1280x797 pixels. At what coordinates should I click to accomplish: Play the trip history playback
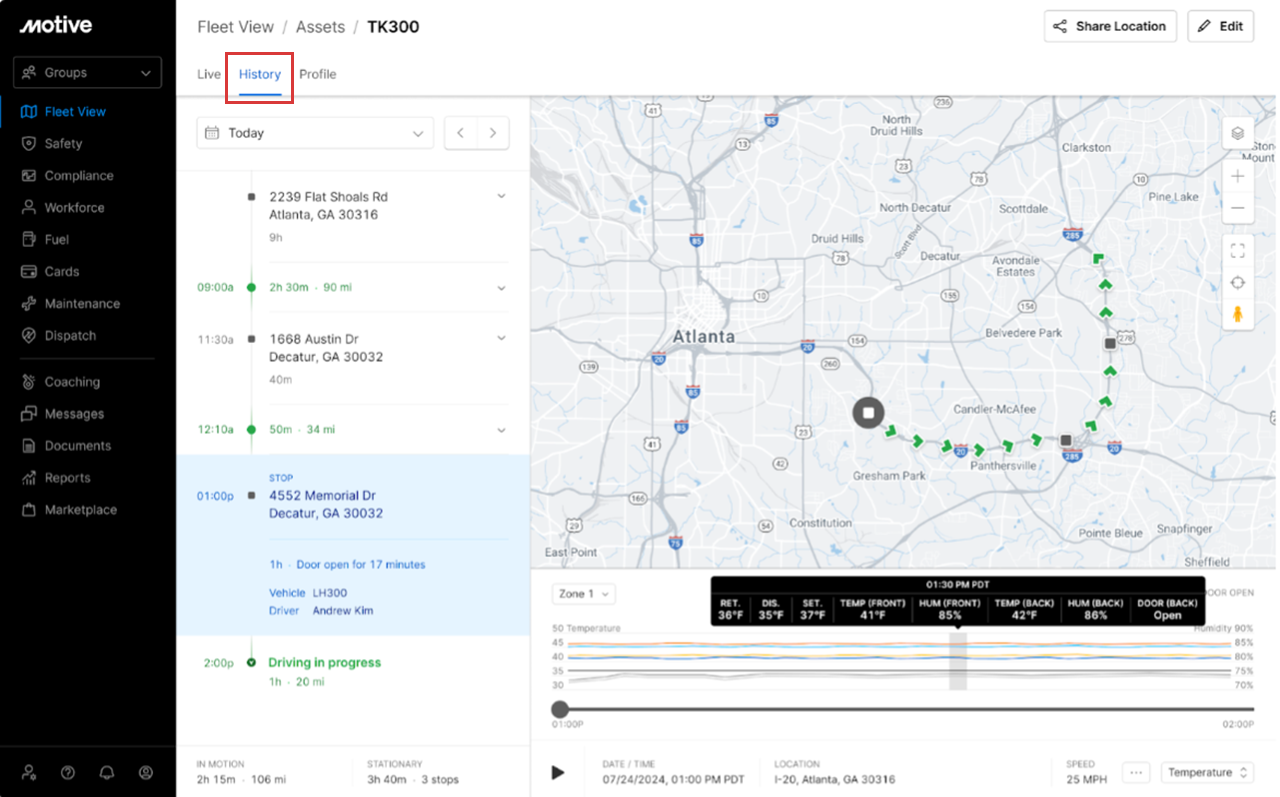(x=558, y=772)
